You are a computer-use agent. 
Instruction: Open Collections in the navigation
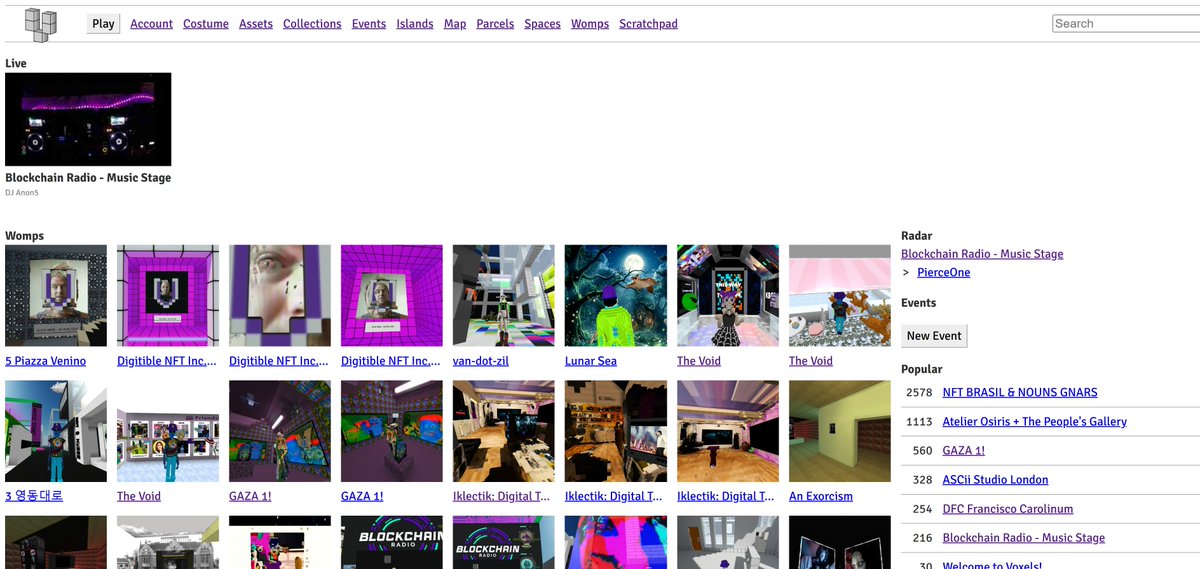point(312,24)
